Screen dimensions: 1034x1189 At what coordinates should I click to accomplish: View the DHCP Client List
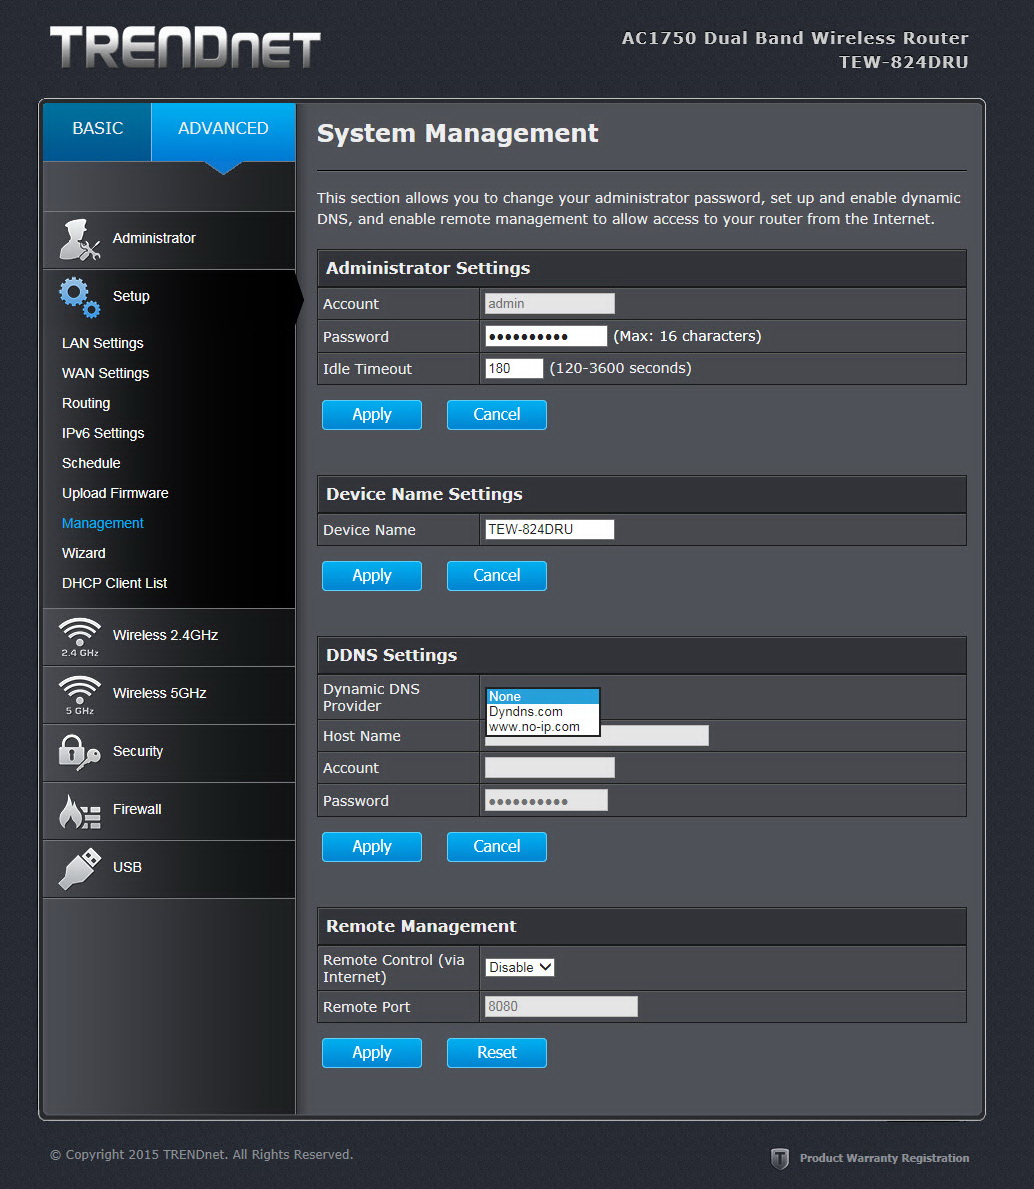click(x=114, y=583)
